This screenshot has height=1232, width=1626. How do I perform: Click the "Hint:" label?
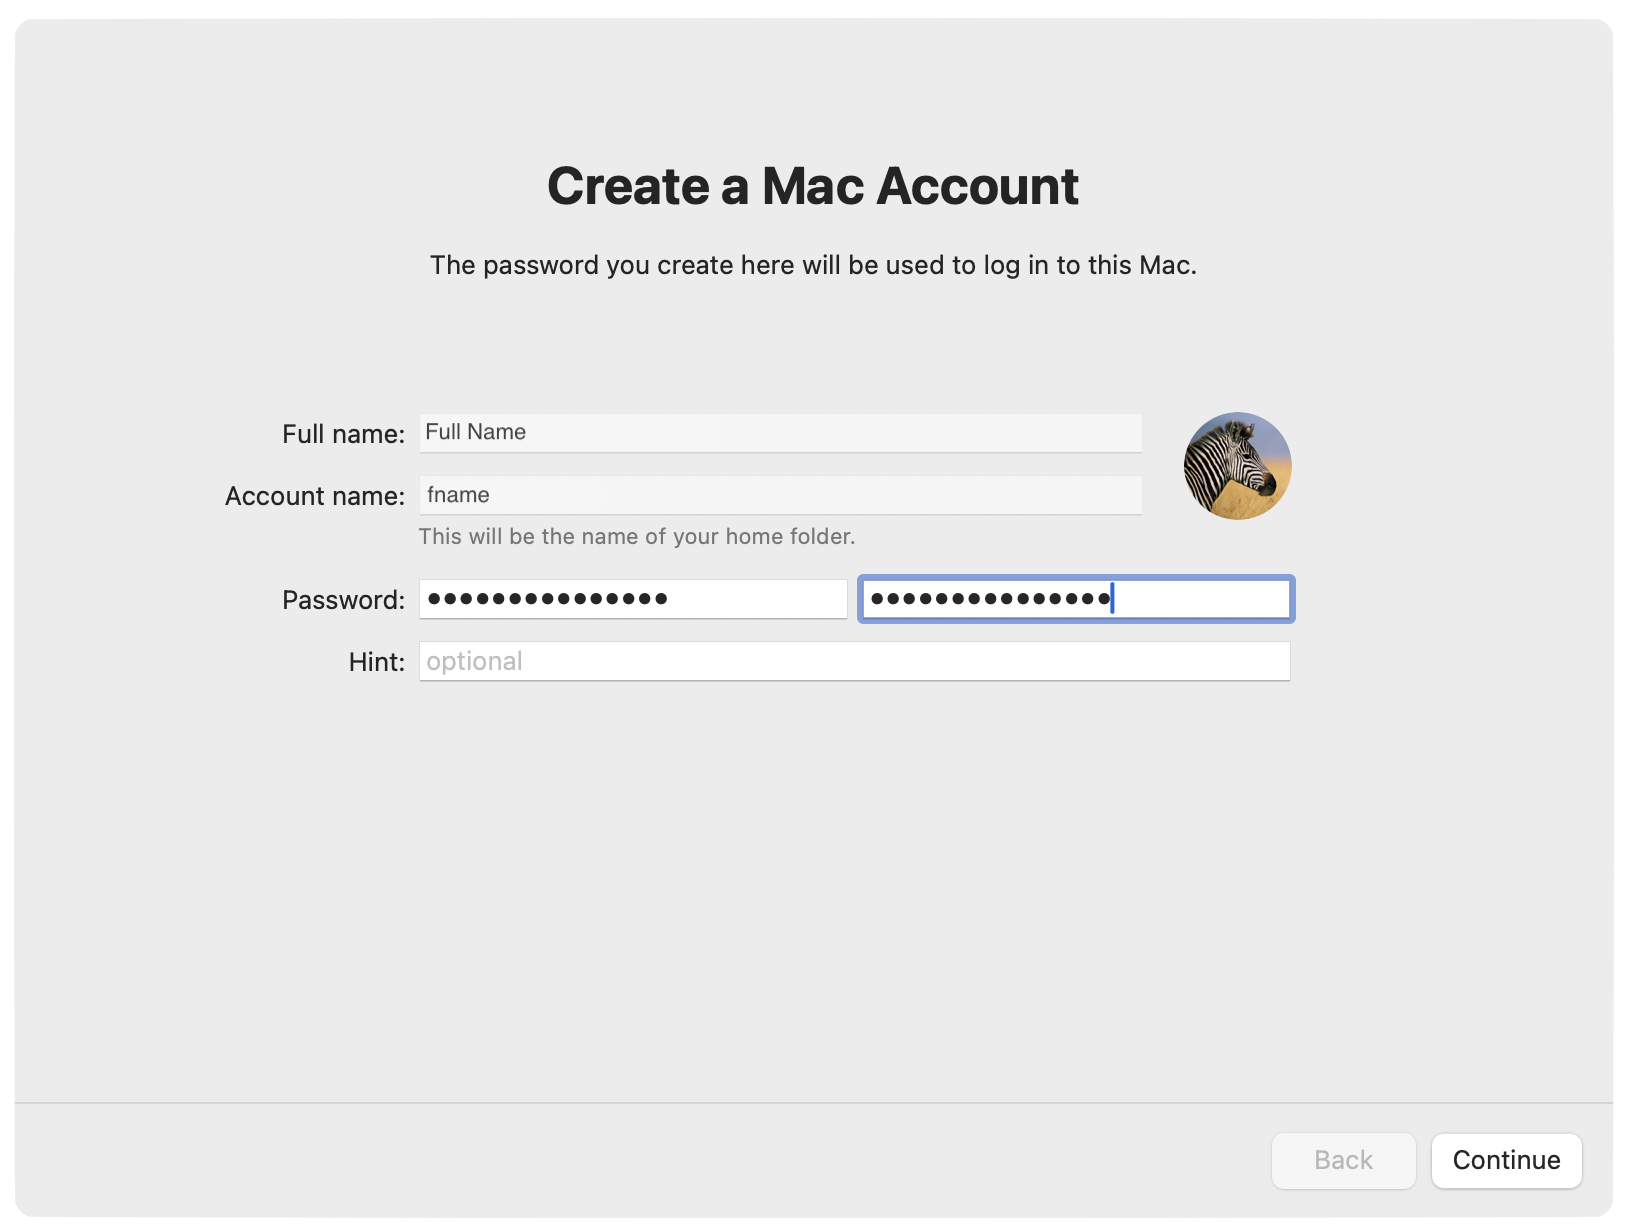[x=376, y=662]
